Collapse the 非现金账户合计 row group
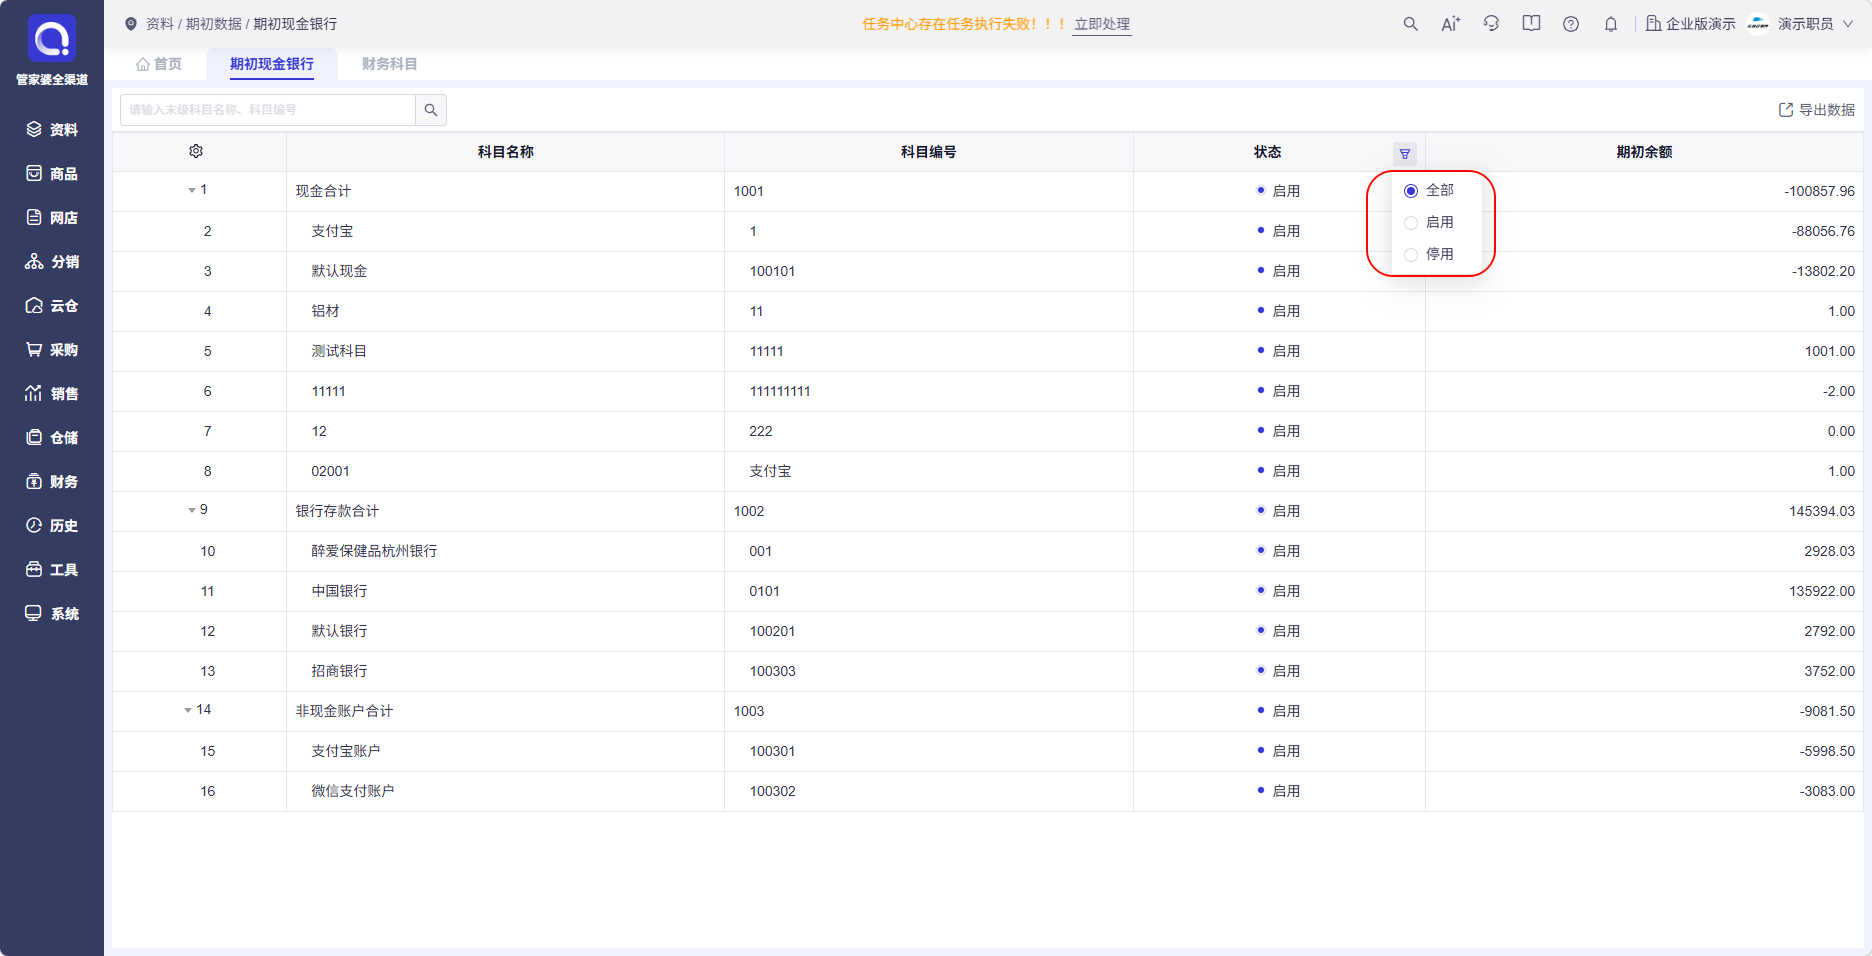Screen dimensions: 1872x956 (x=188, y=710)
